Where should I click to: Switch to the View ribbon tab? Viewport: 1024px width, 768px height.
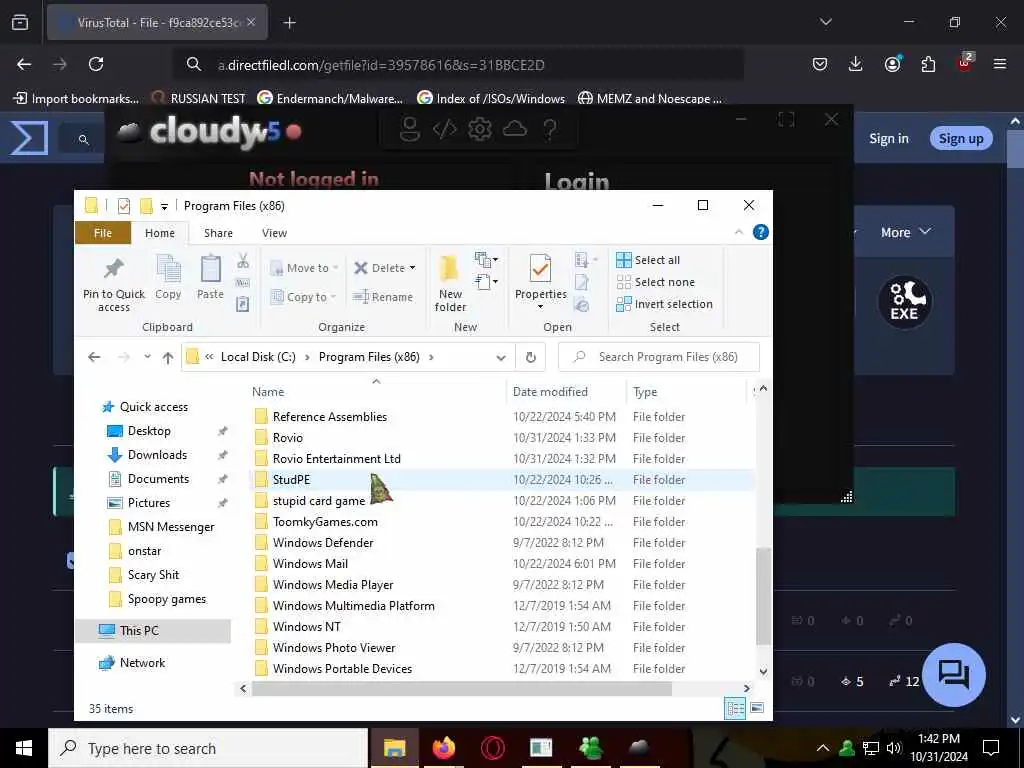point(274,233)
